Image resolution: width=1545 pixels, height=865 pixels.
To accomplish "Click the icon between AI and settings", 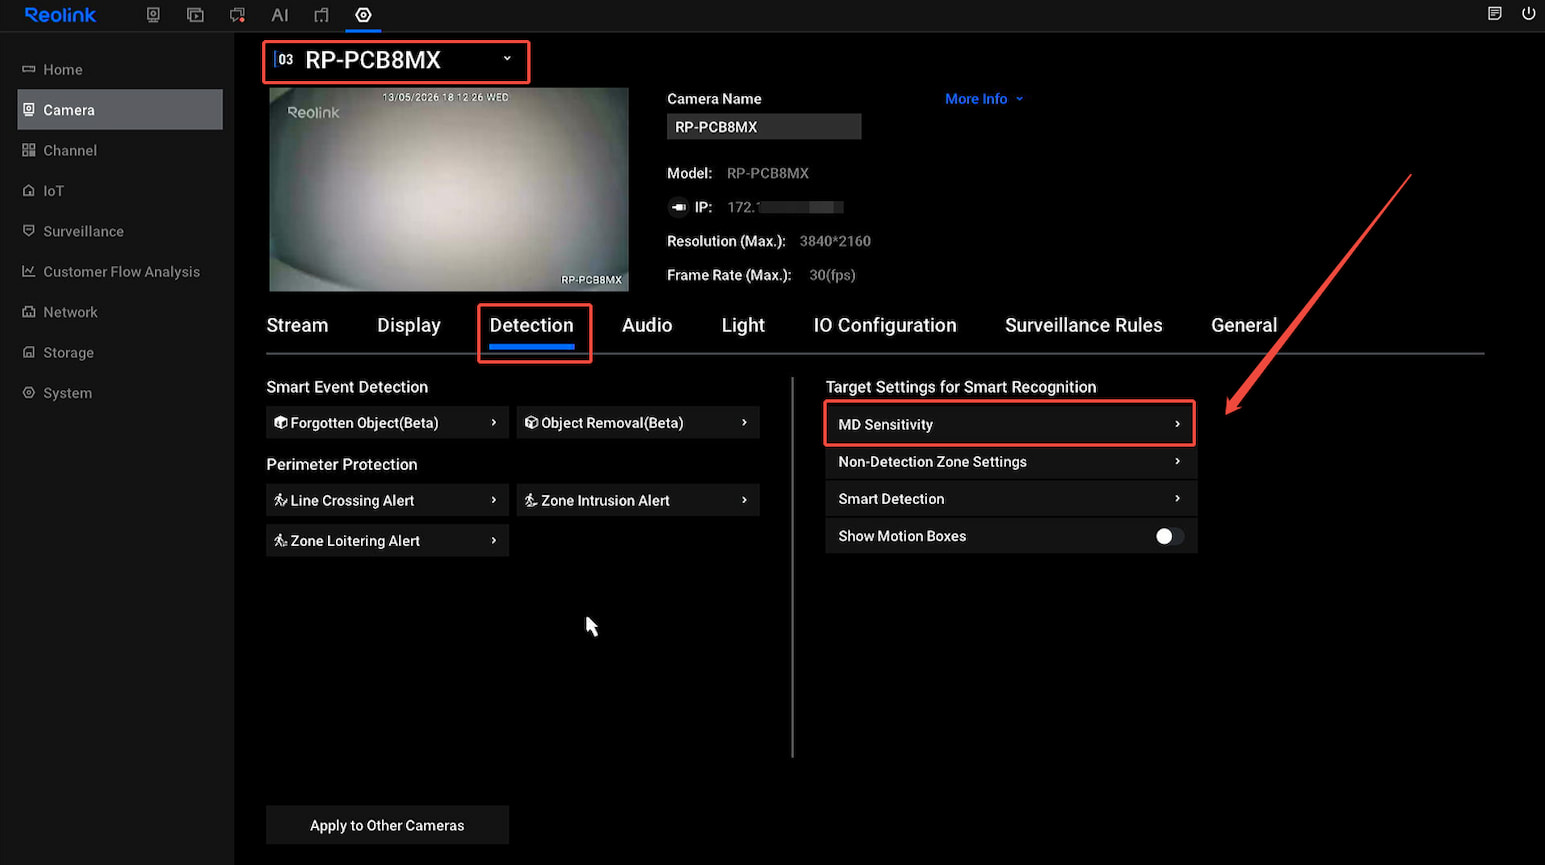I will tap(321, 15).
